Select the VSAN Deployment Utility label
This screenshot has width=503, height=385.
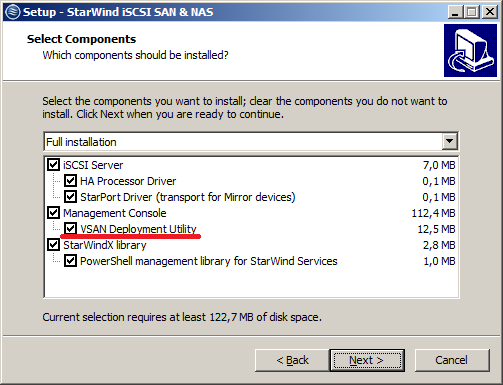(138, 229)
